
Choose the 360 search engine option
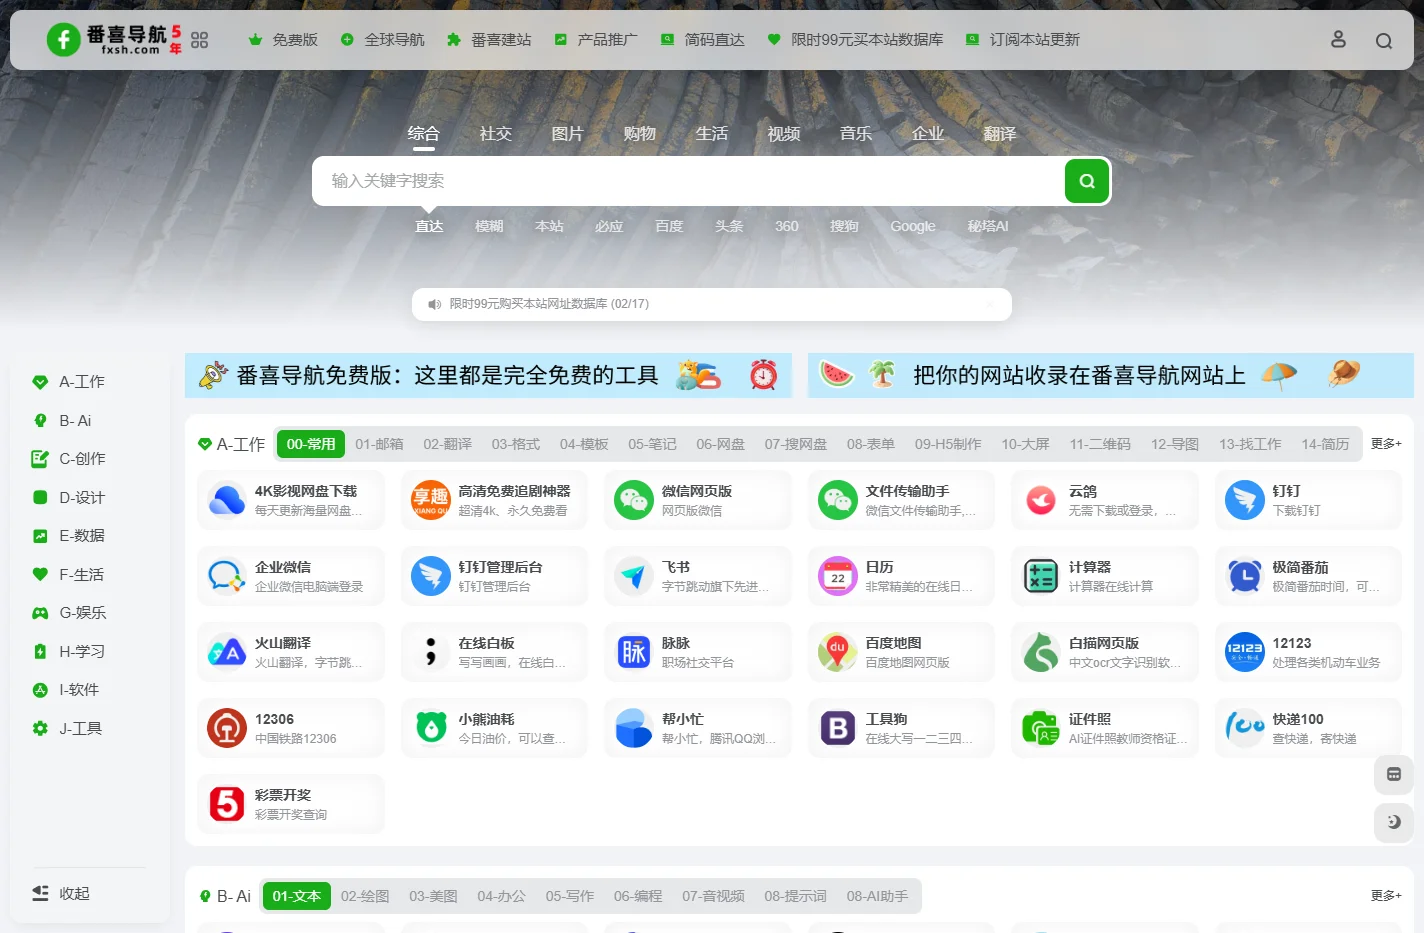[x=787, y=226]
